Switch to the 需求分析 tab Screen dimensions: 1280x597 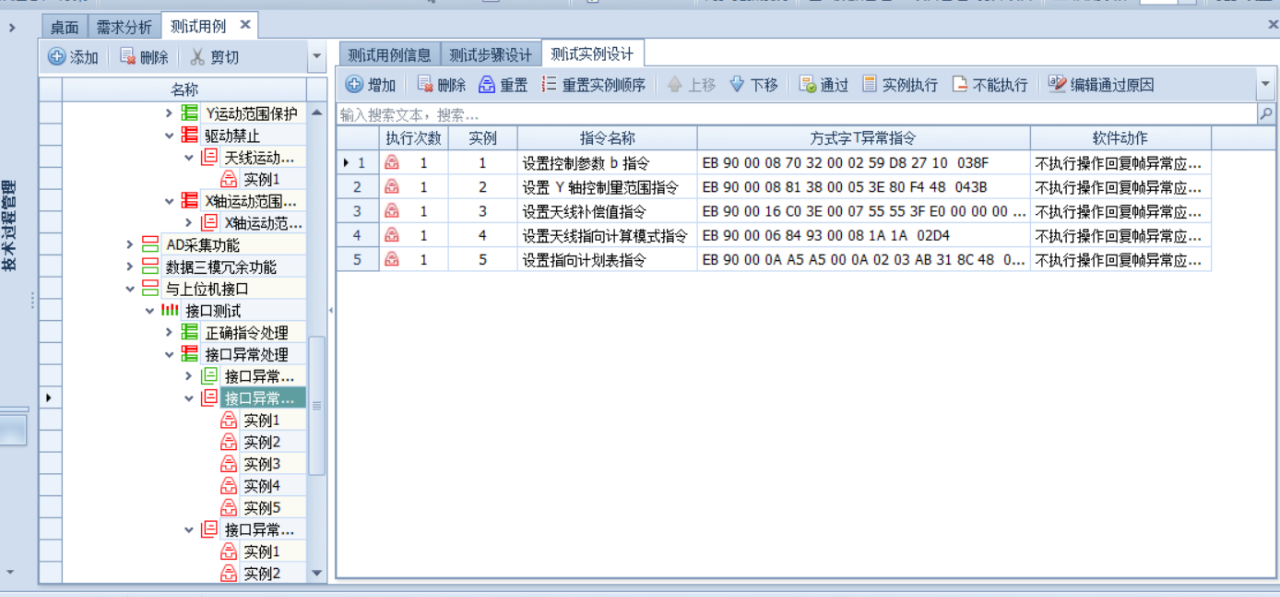pyautogui.click(x=124, y=26)
